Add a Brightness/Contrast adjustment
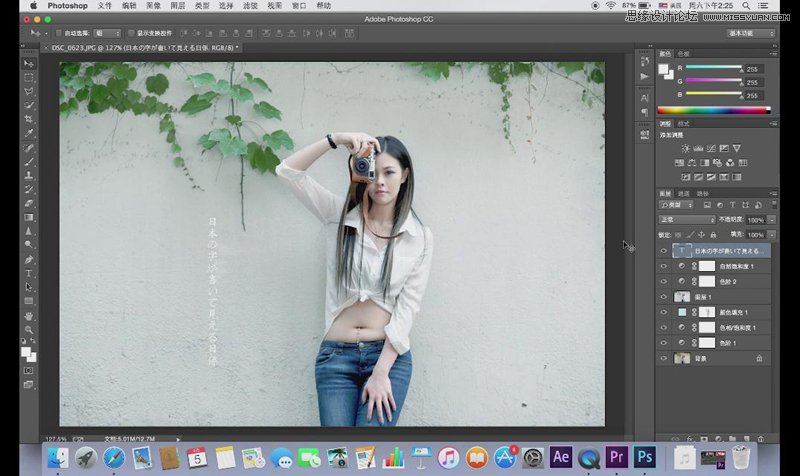This screenshot has width=800, height=476. (685, 148)
